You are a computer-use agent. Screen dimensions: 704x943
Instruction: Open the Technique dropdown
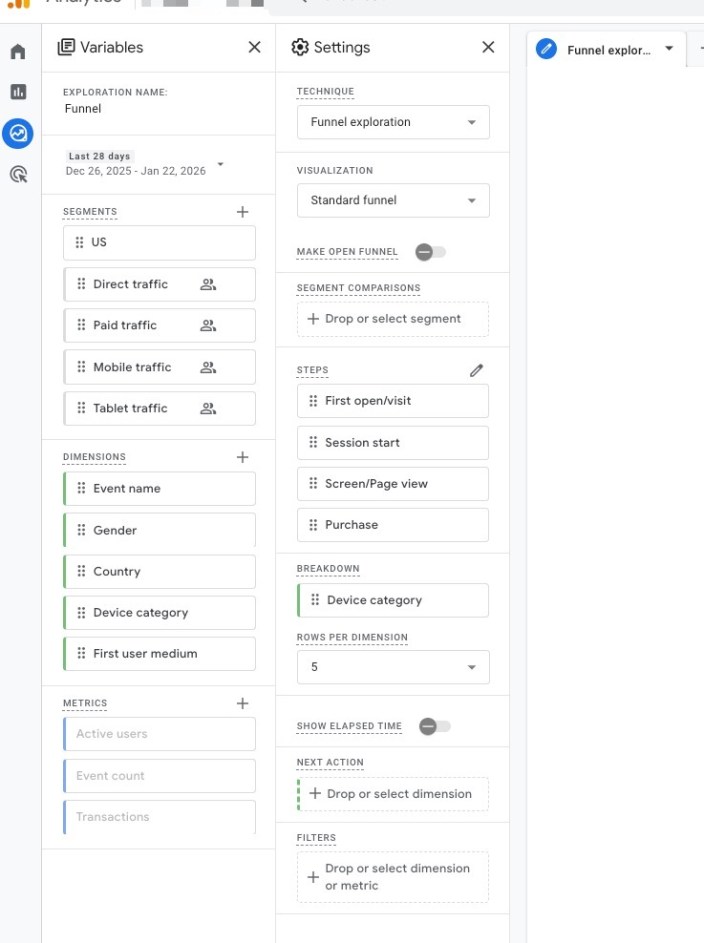point(393,122)
